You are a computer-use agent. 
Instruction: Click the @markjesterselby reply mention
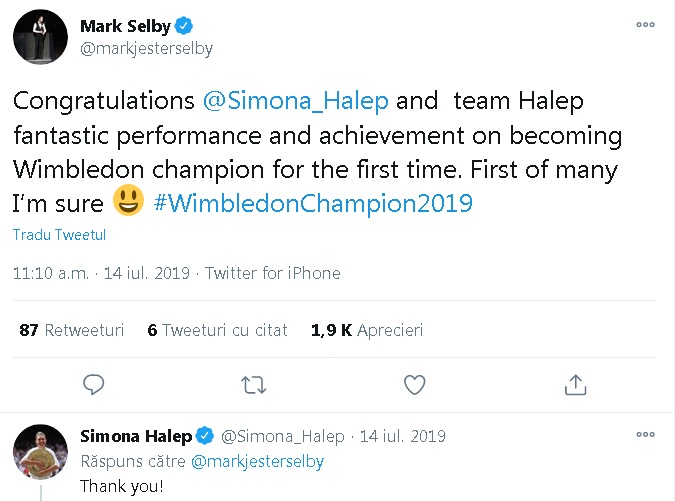[x=258, y=462]
